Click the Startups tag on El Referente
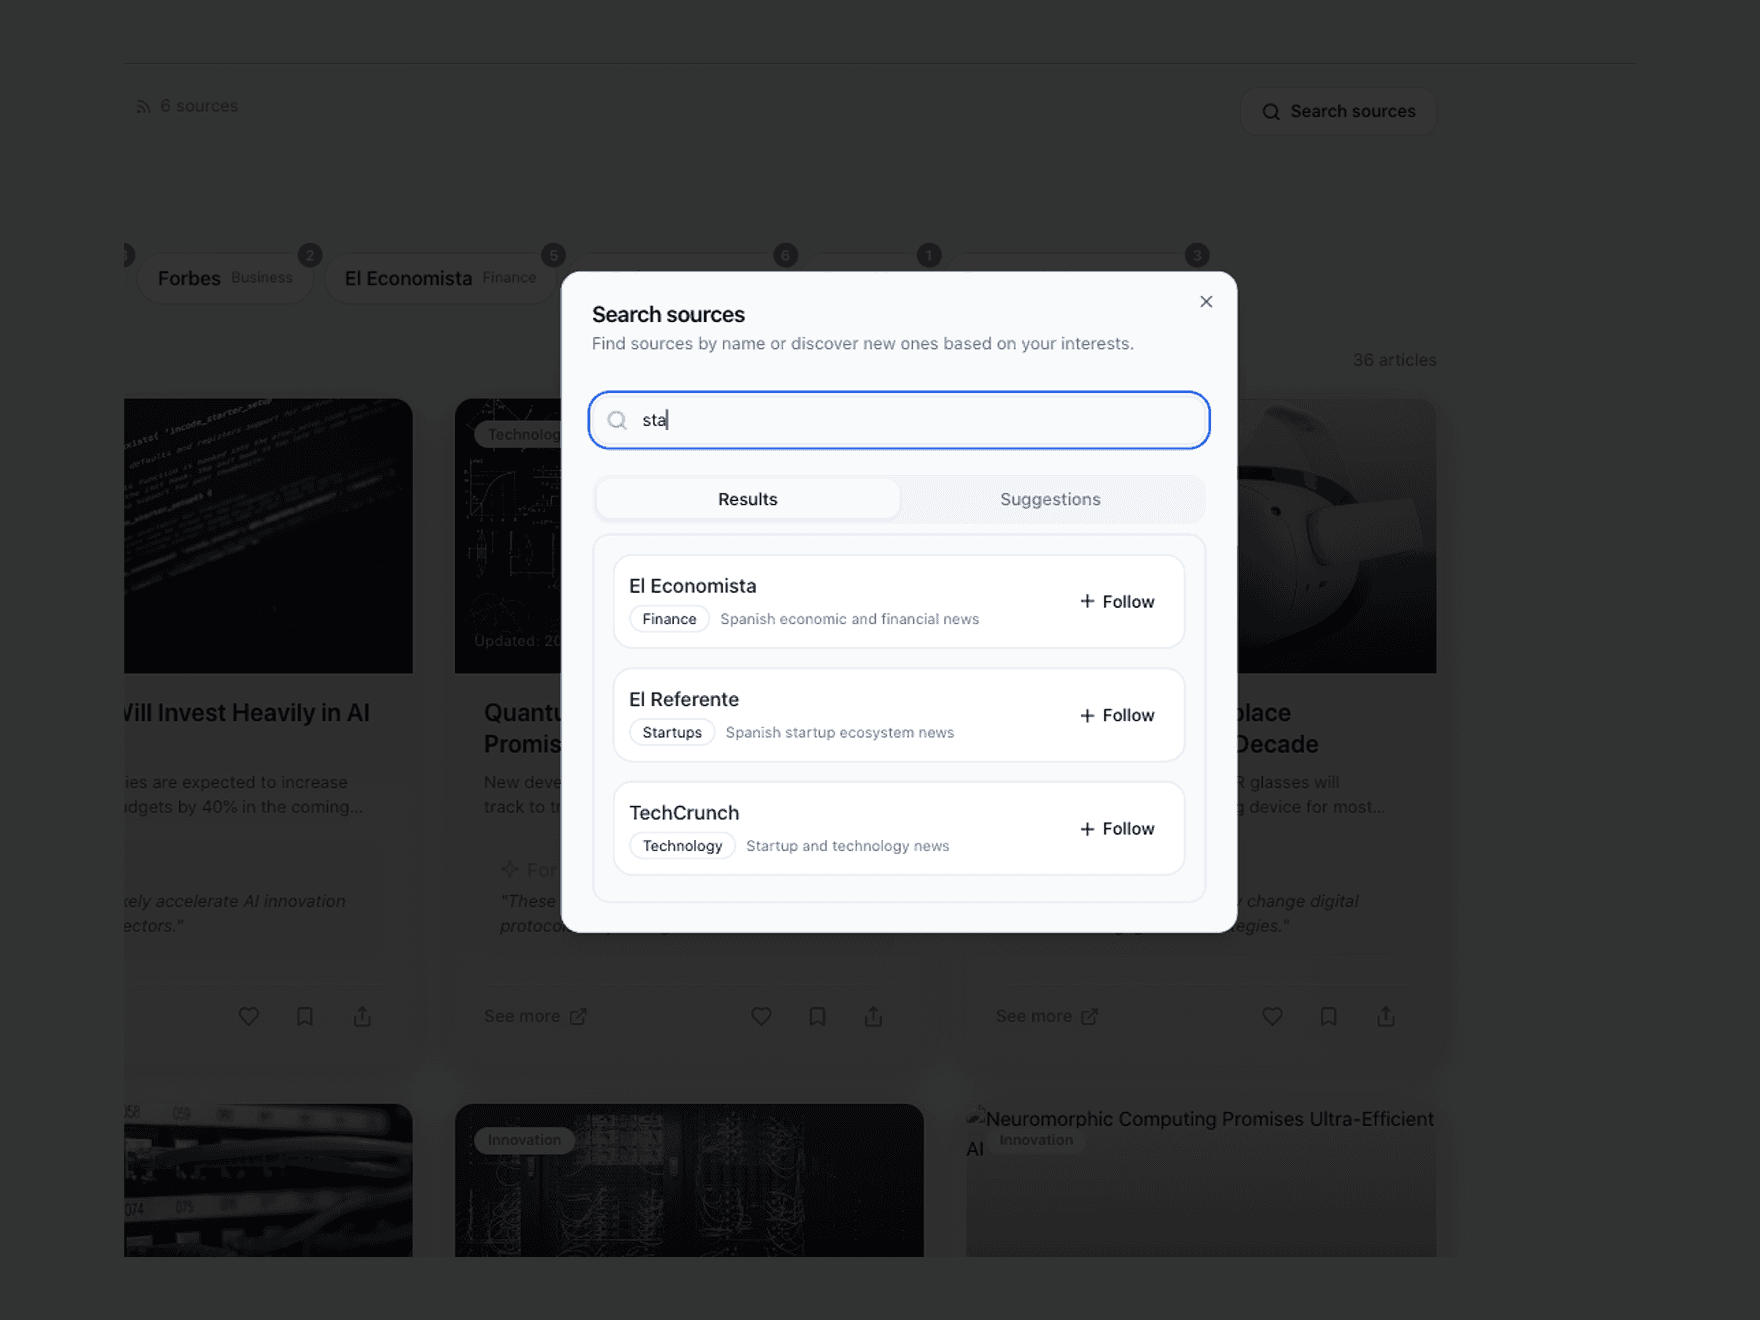The width and height of the screenshot is (1760, 1320). click(x=672, y=732)
